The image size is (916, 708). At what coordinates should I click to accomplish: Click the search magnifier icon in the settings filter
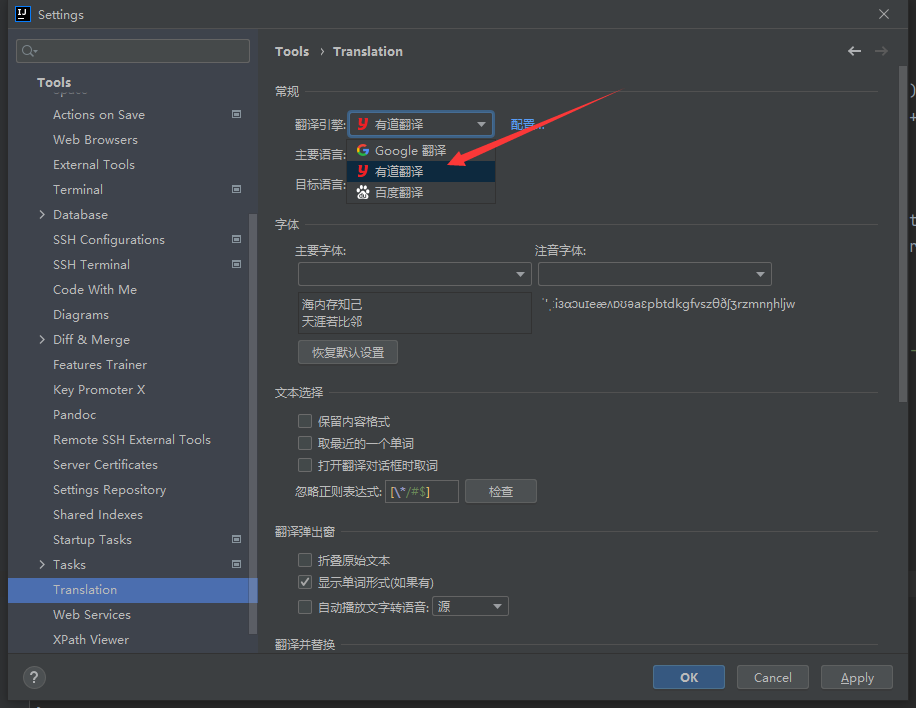click(x=29, y=51)
